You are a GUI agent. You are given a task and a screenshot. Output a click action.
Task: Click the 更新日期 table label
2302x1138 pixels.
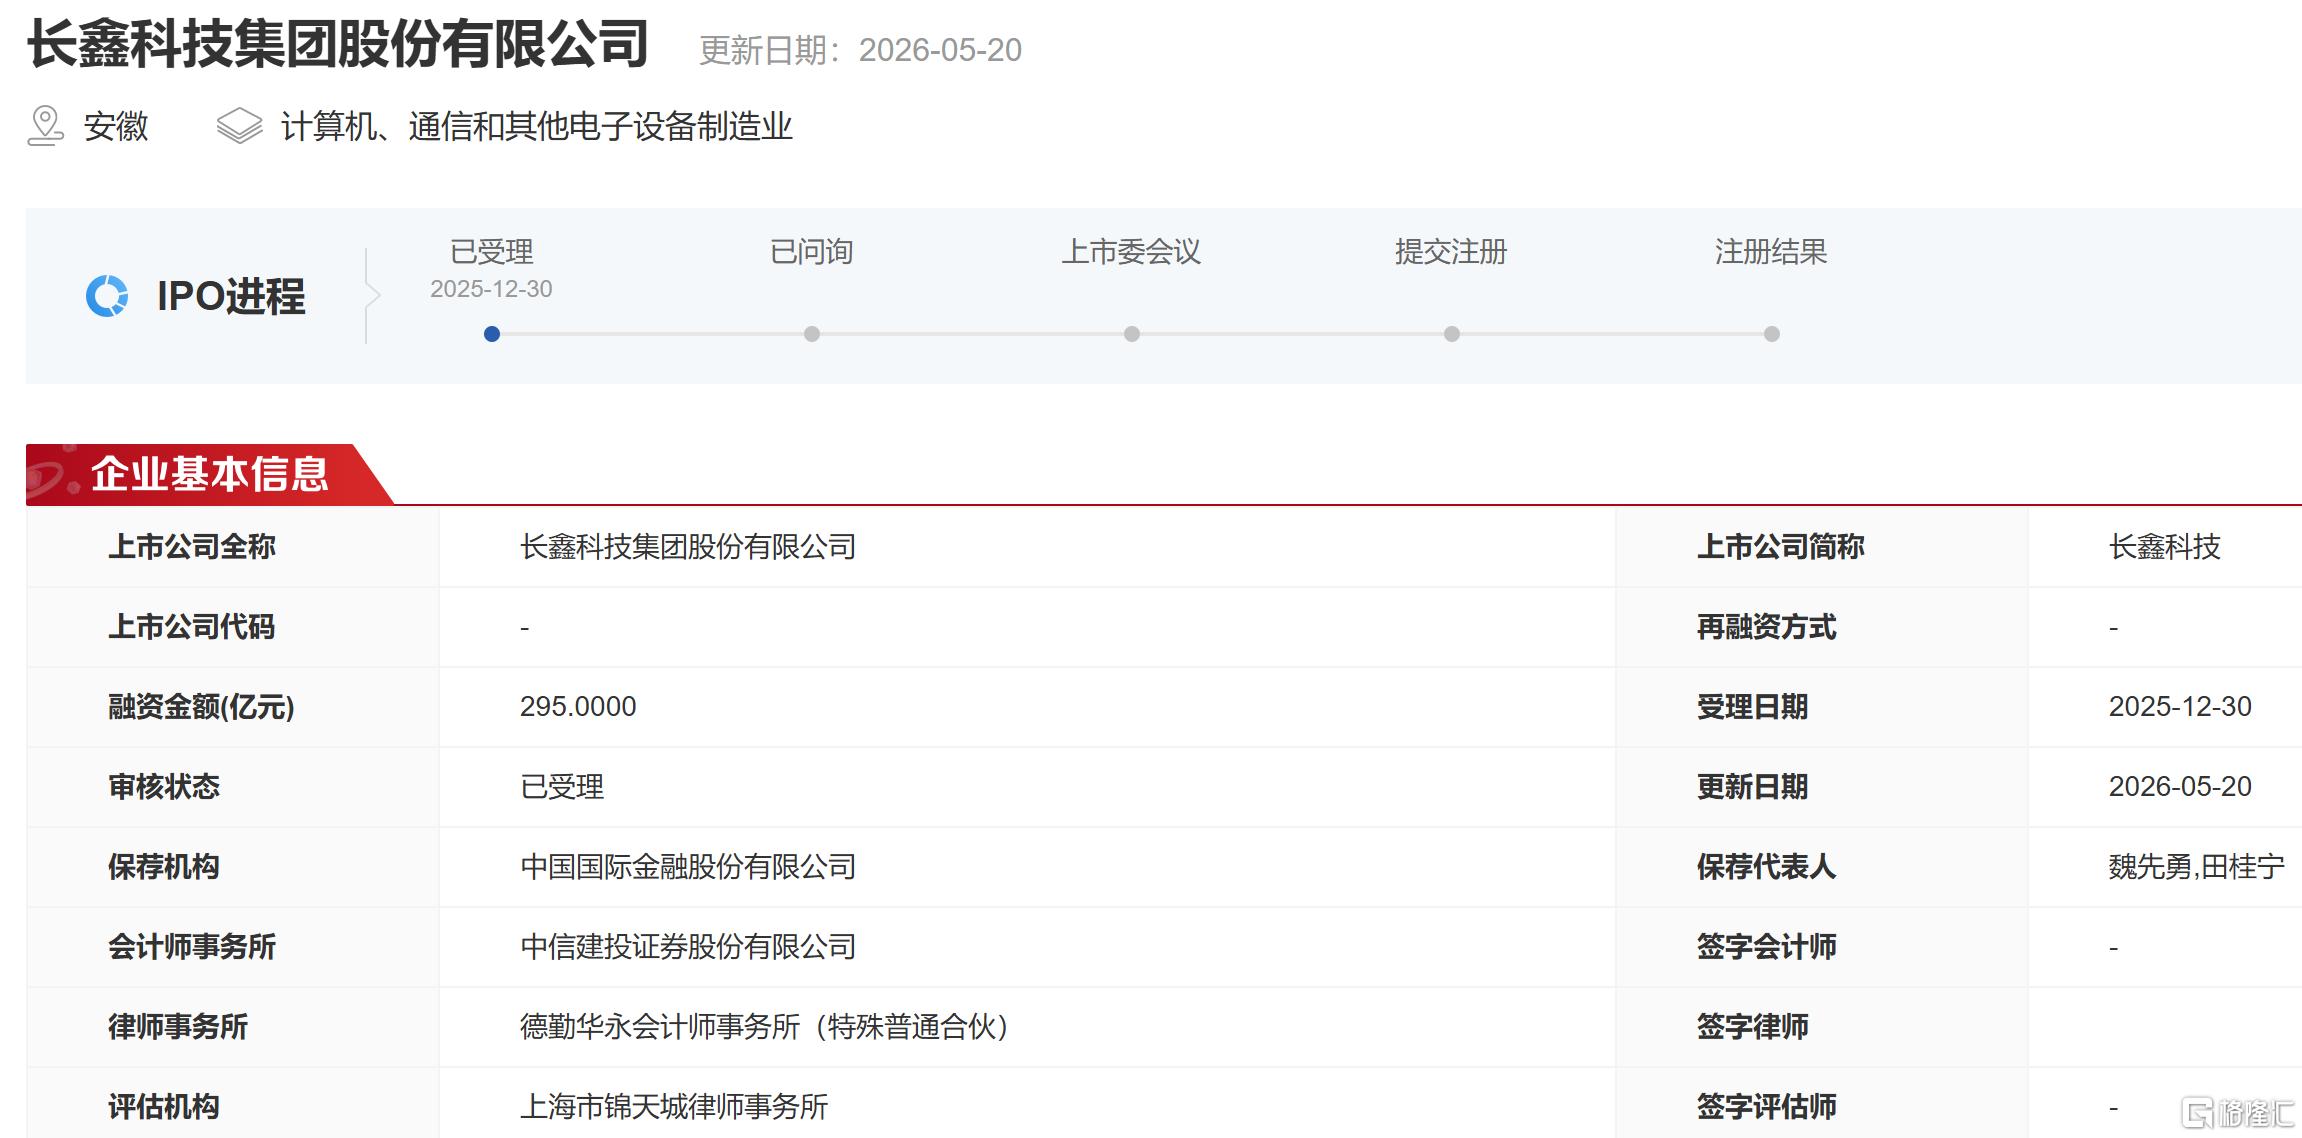click(1753, 787)
